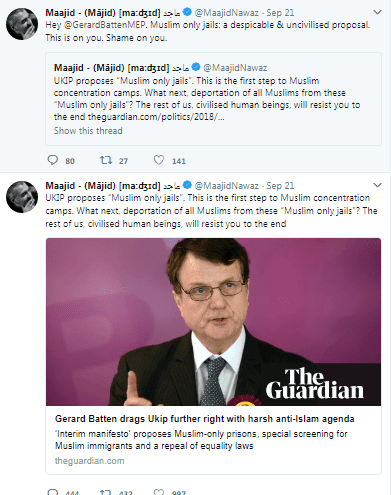
Task: Click the @GerardBattenMEP mention link
Action: (x=105, y=25)
